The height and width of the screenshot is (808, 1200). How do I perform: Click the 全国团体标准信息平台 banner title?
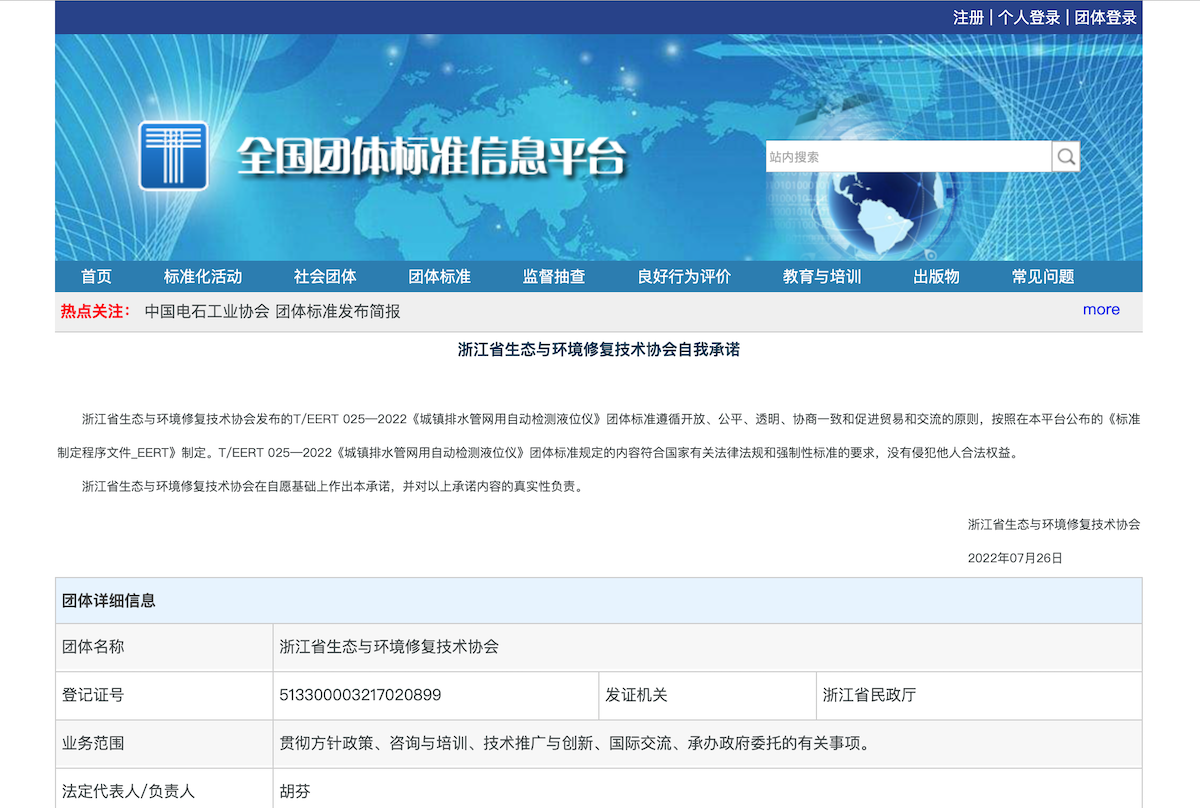click(431, 156)
